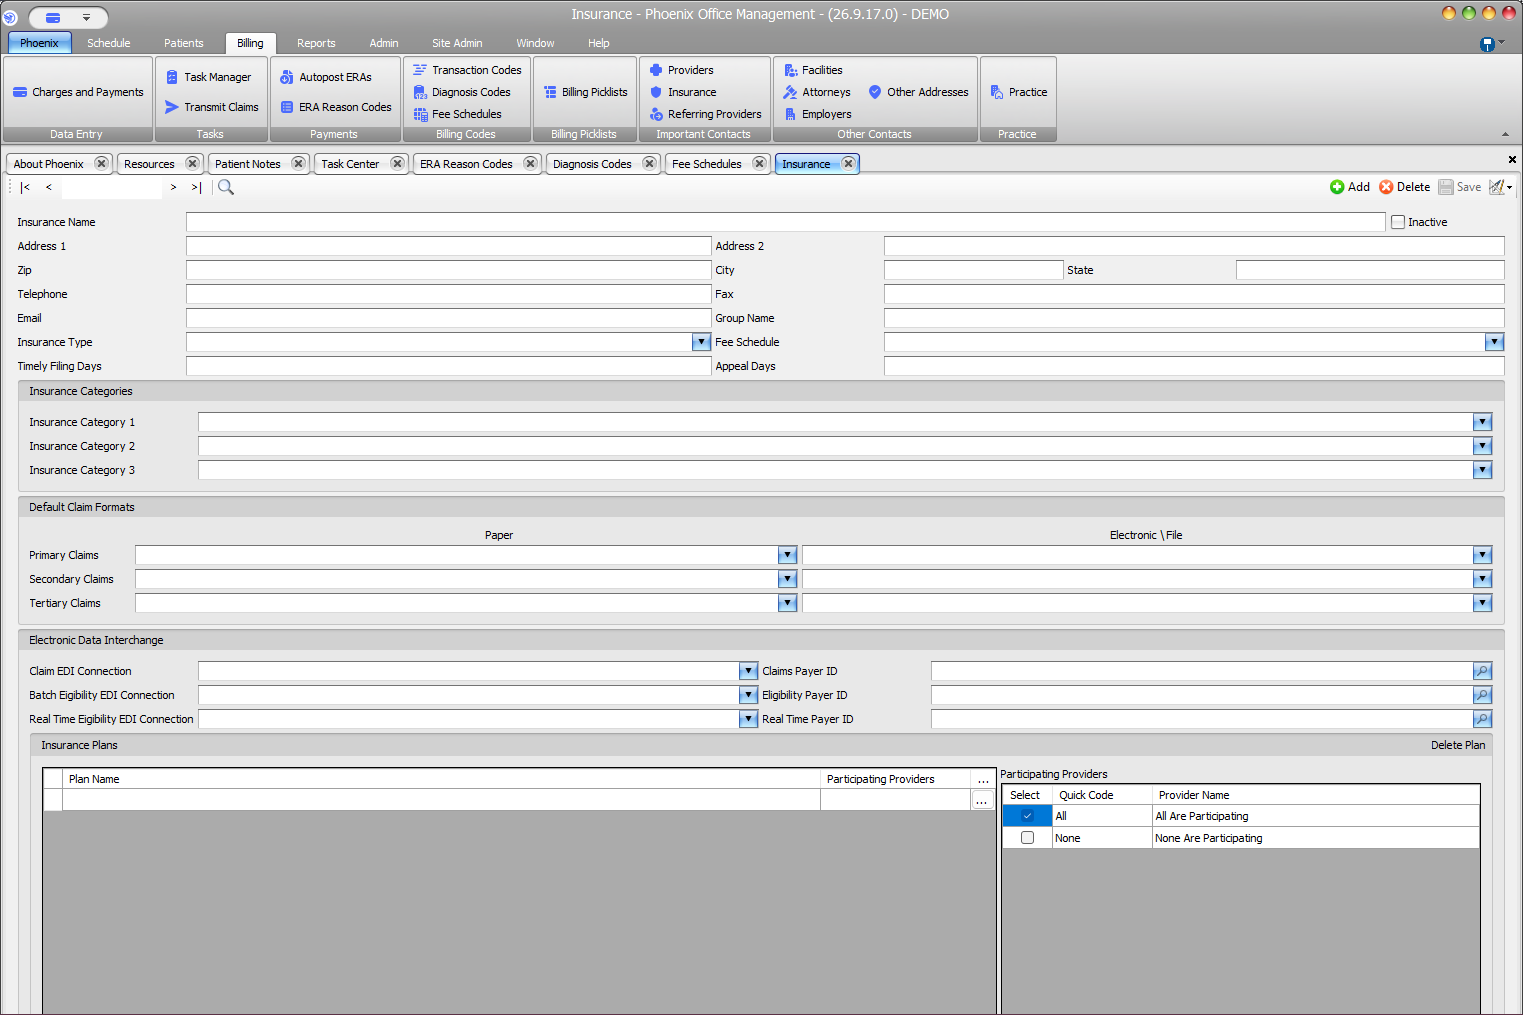The width and height of the screenshot is (1523, 1015).
Task: Open Other Addresses
Action: pos(918,92)
